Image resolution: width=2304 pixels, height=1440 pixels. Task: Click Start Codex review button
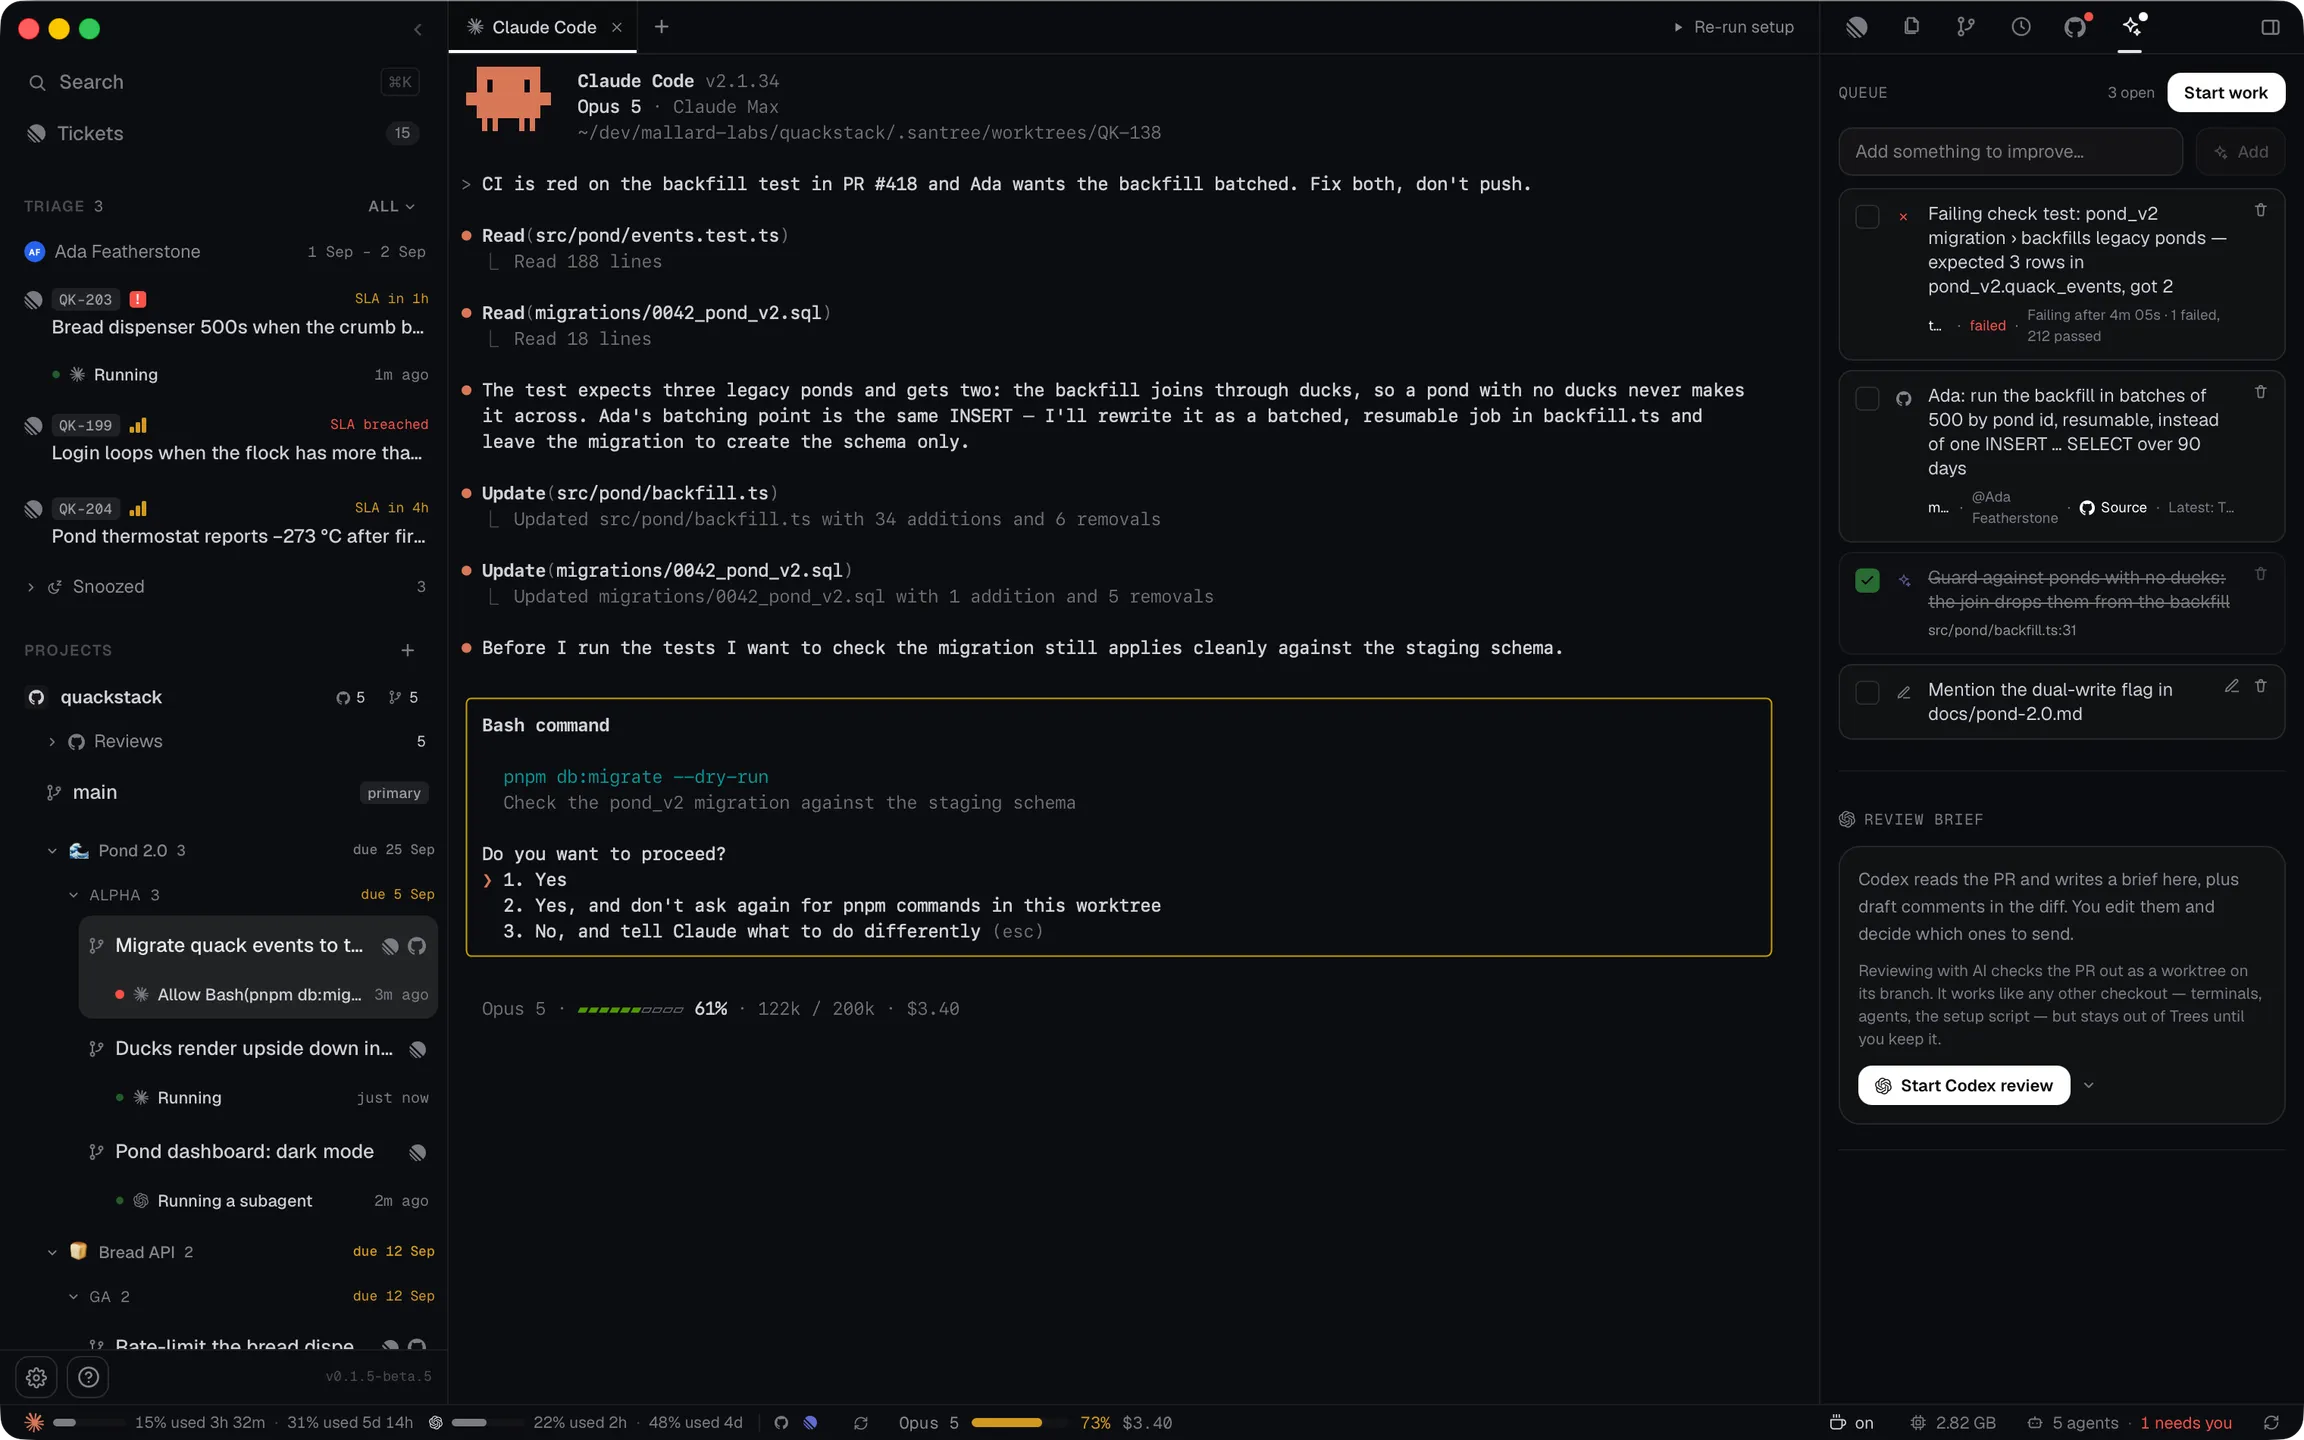pyautogui.click(x=1963, y=1085)
